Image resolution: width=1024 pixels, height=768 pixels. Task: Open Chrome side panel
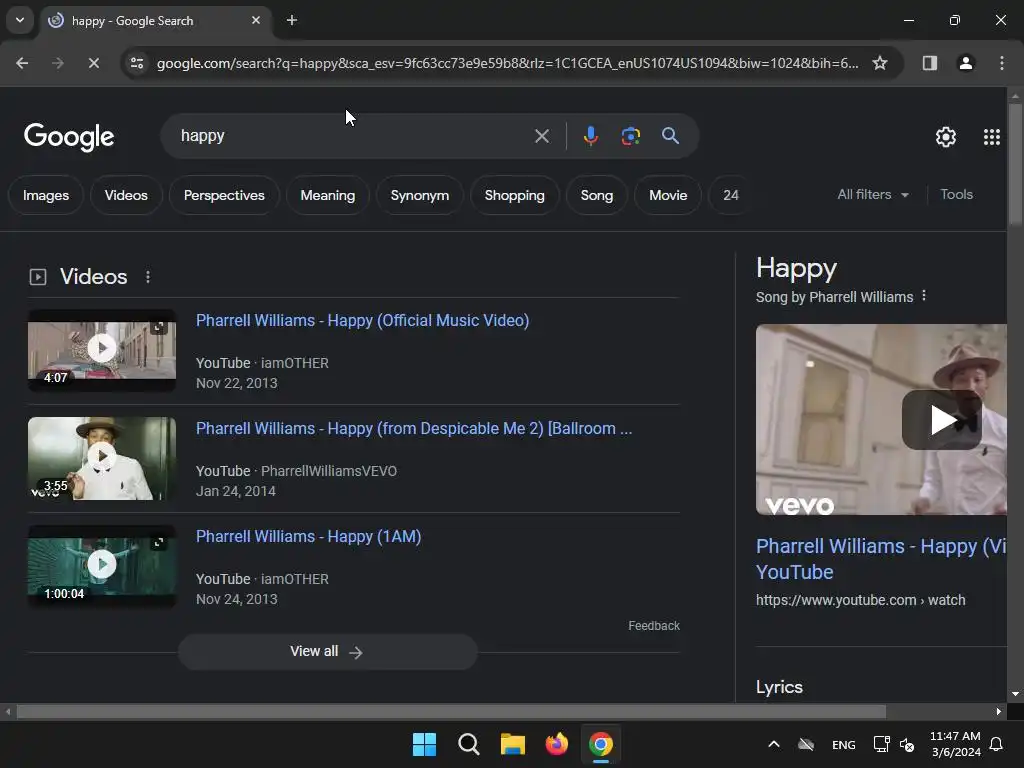[929, 63]
